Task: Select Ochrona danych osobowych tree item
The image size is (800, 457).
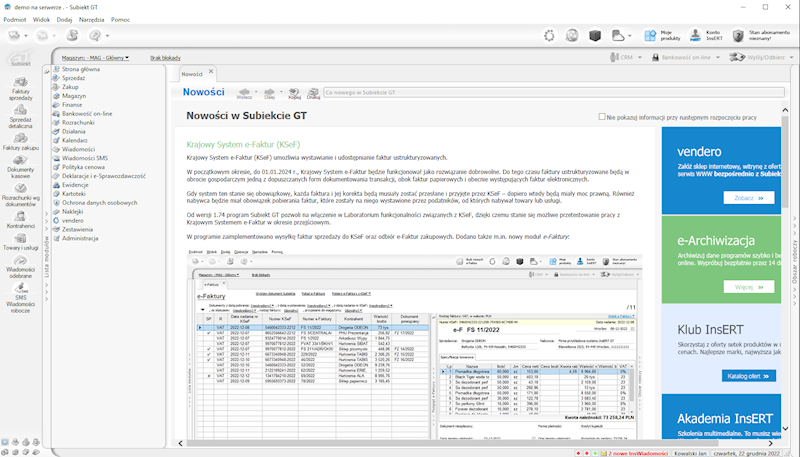Action: 99,202
